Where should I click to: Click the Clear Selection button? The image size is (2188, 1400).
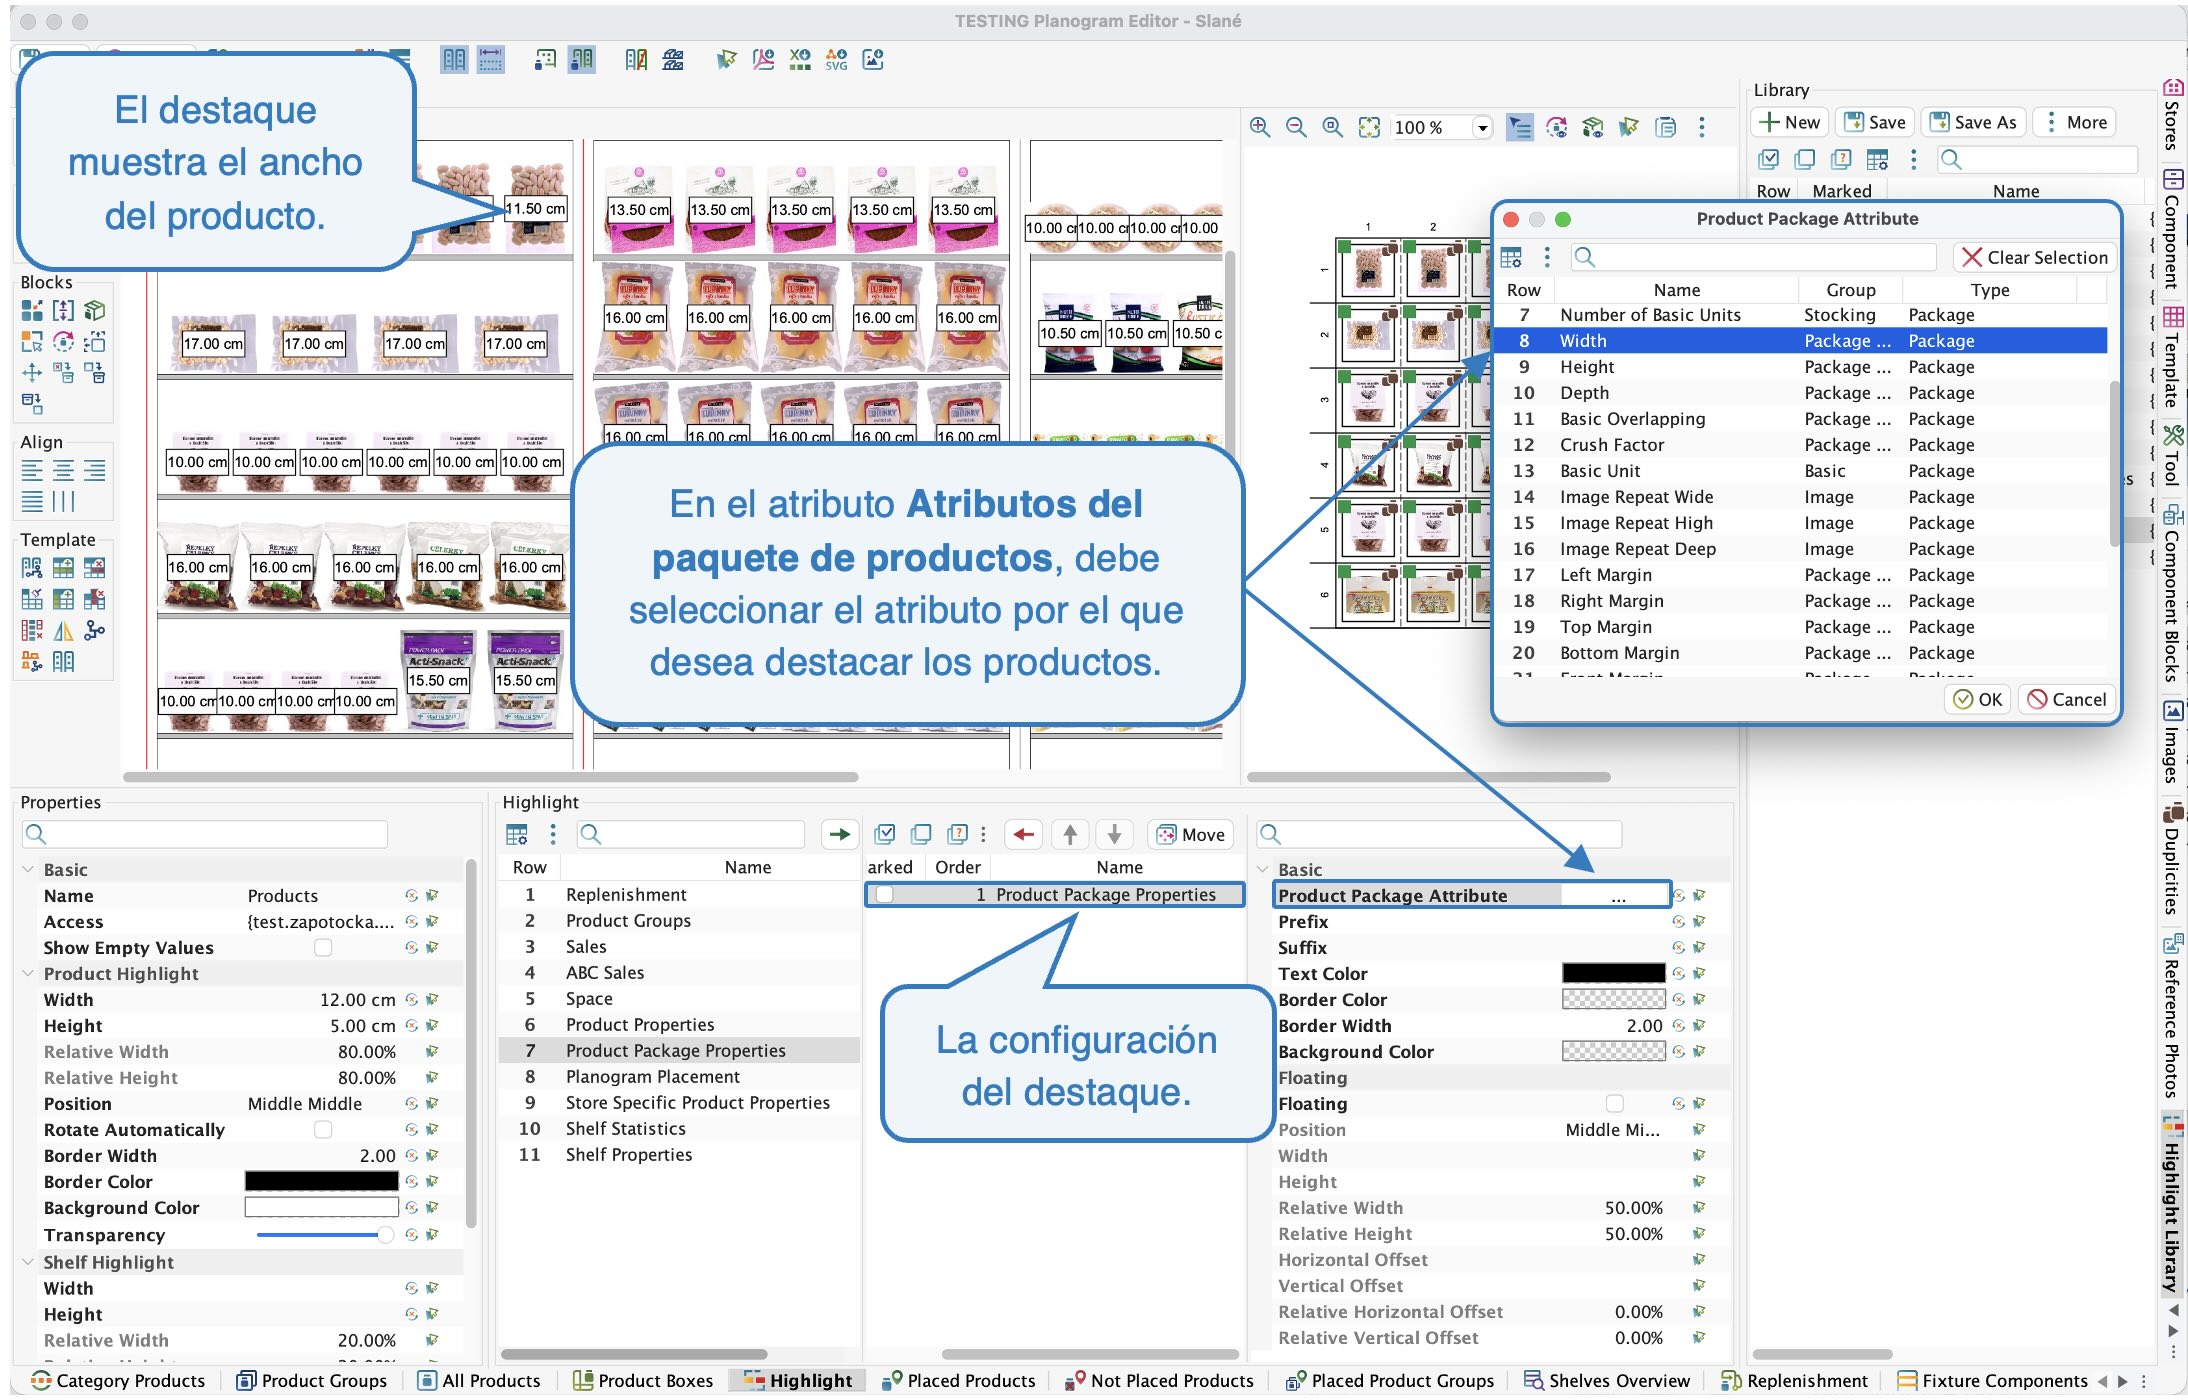pos(2035,258)
